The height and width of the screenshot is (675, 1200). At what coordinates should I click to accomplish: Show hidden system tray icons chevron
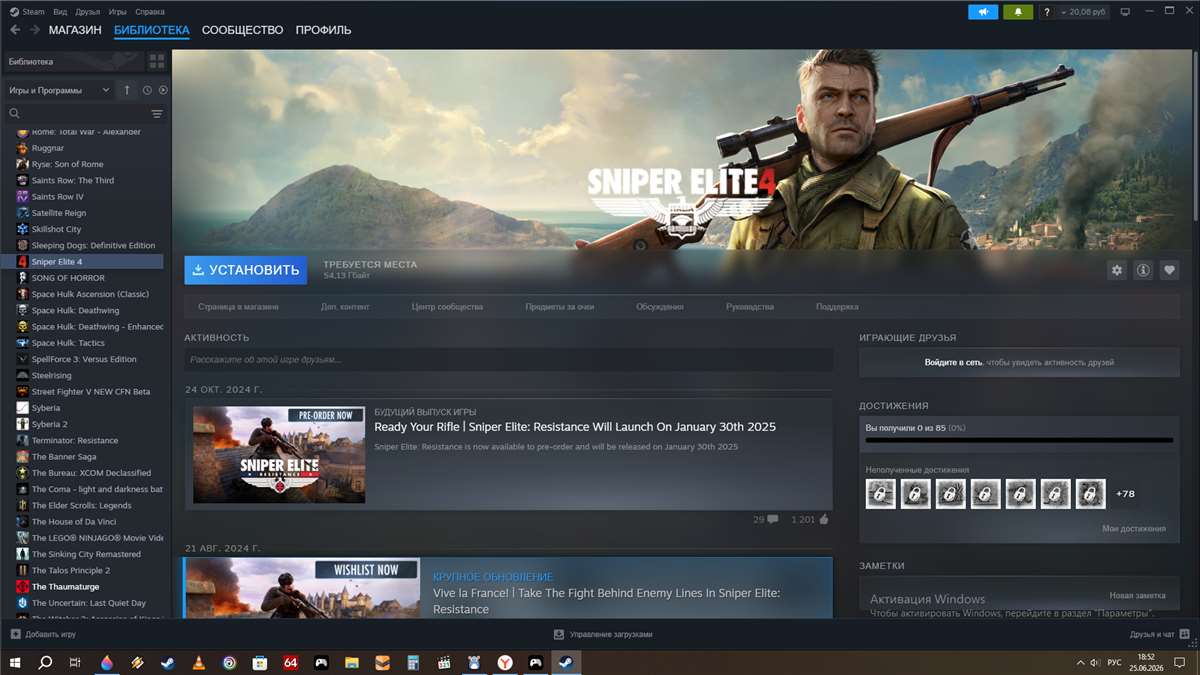pos(1080,662)
